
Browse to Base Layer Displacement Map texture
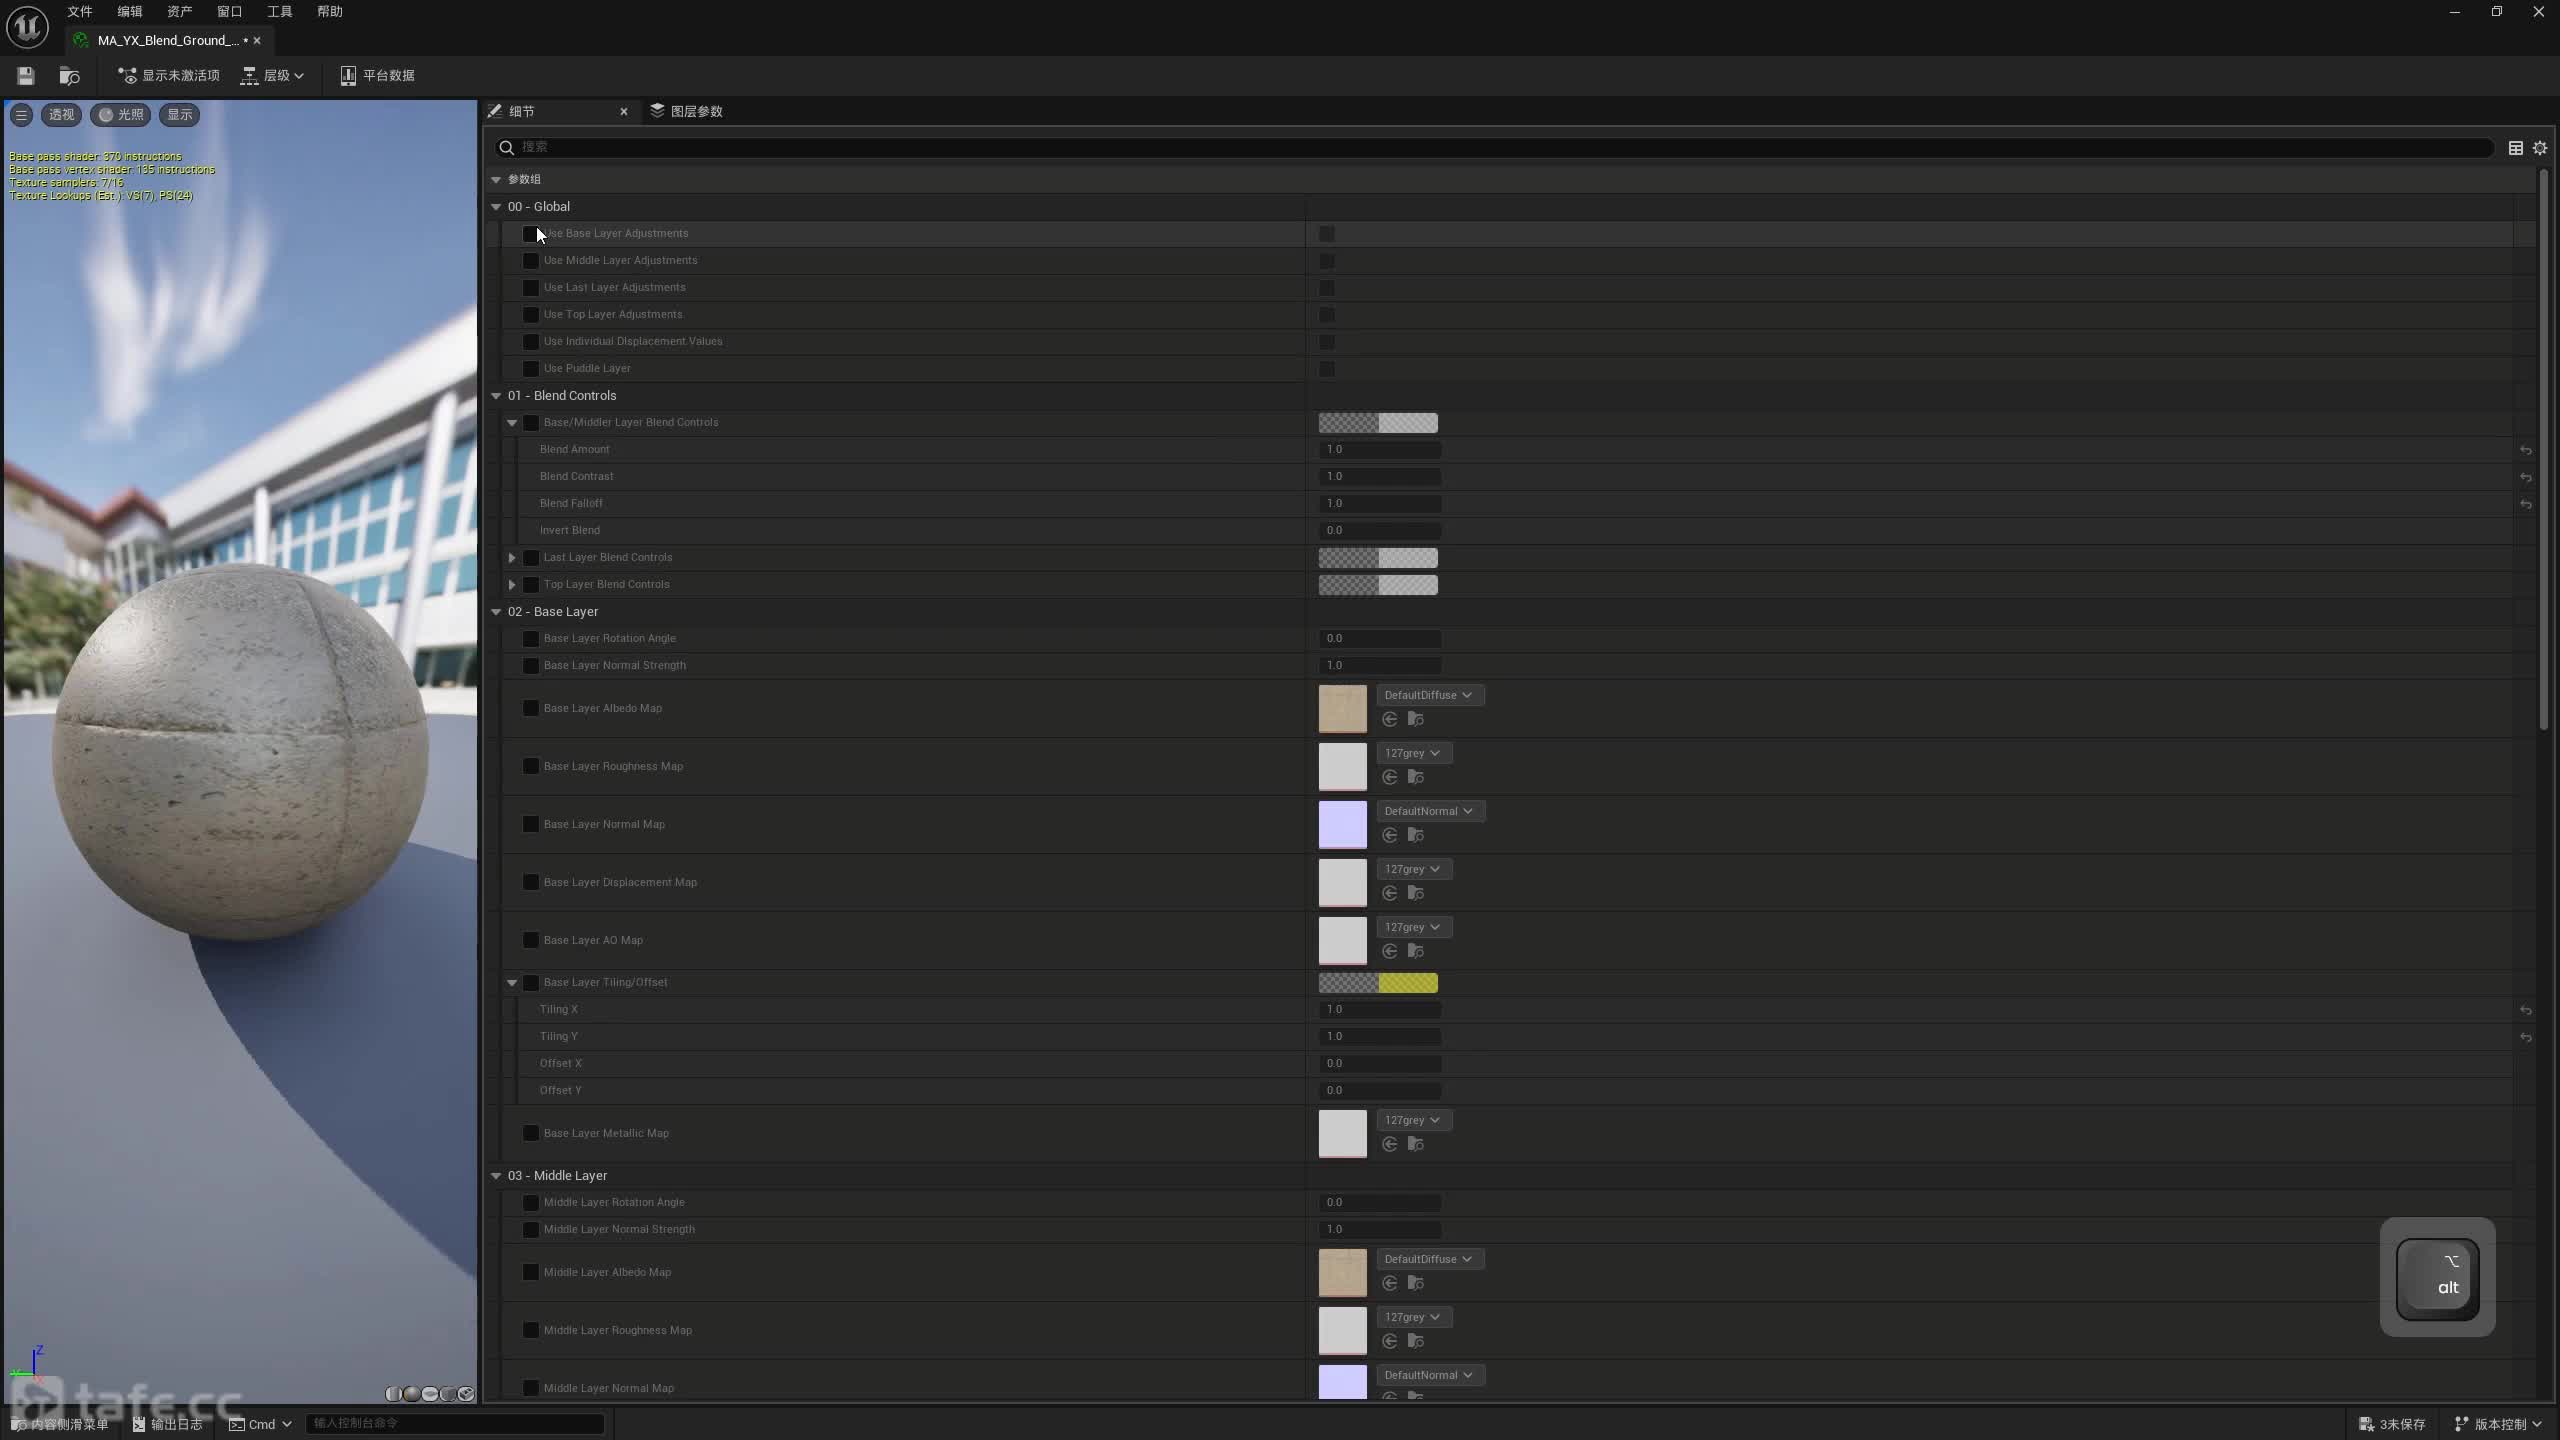pyautogui.click(x=1415, y=894)
